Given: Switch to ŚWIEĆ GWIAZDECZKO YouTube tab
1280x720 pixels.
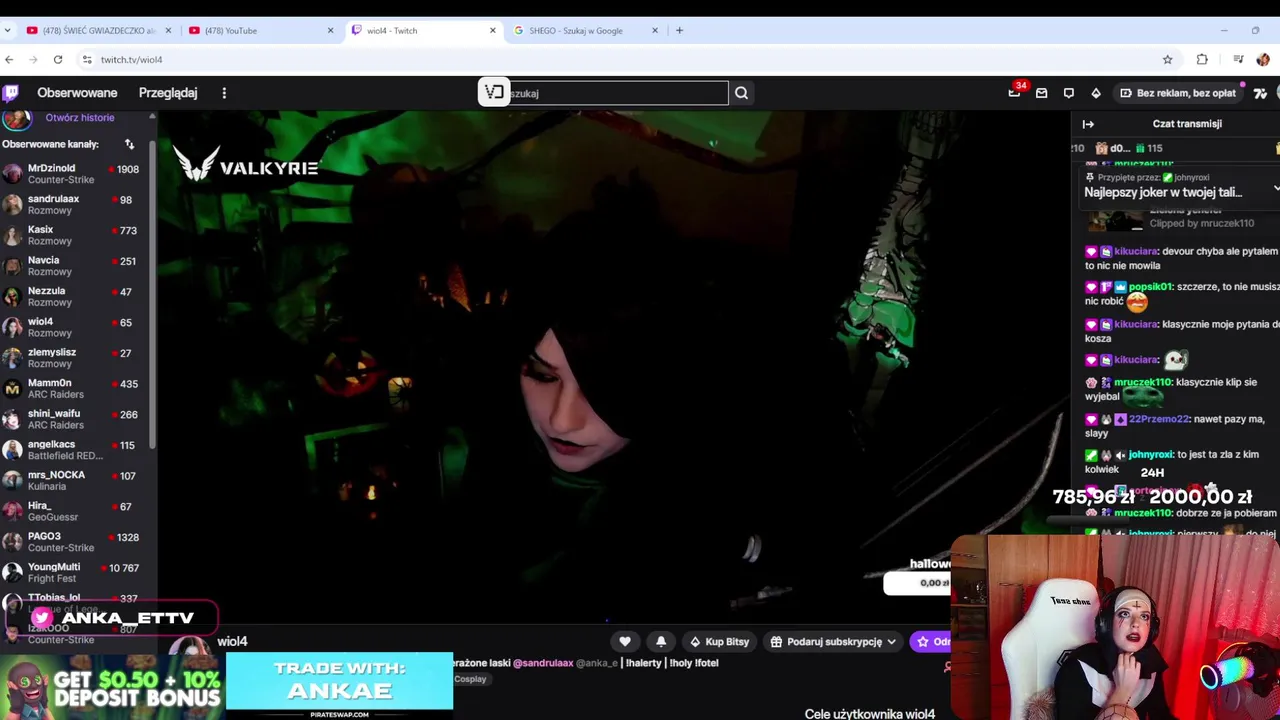Looking at the screenshot, I should click(x=99, y=31).
